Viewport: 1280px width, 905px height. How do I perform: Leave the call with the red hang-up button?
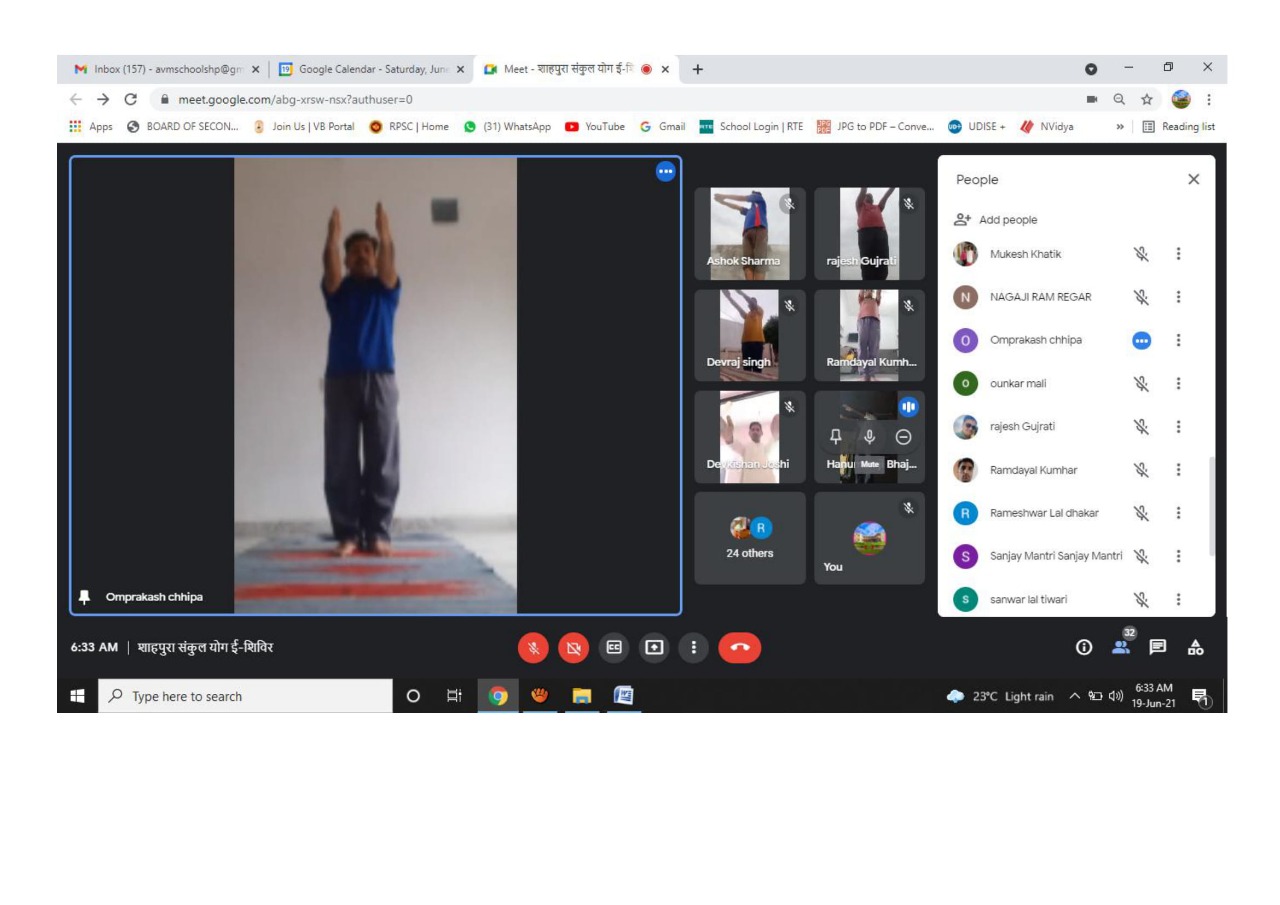pos(740,648)
